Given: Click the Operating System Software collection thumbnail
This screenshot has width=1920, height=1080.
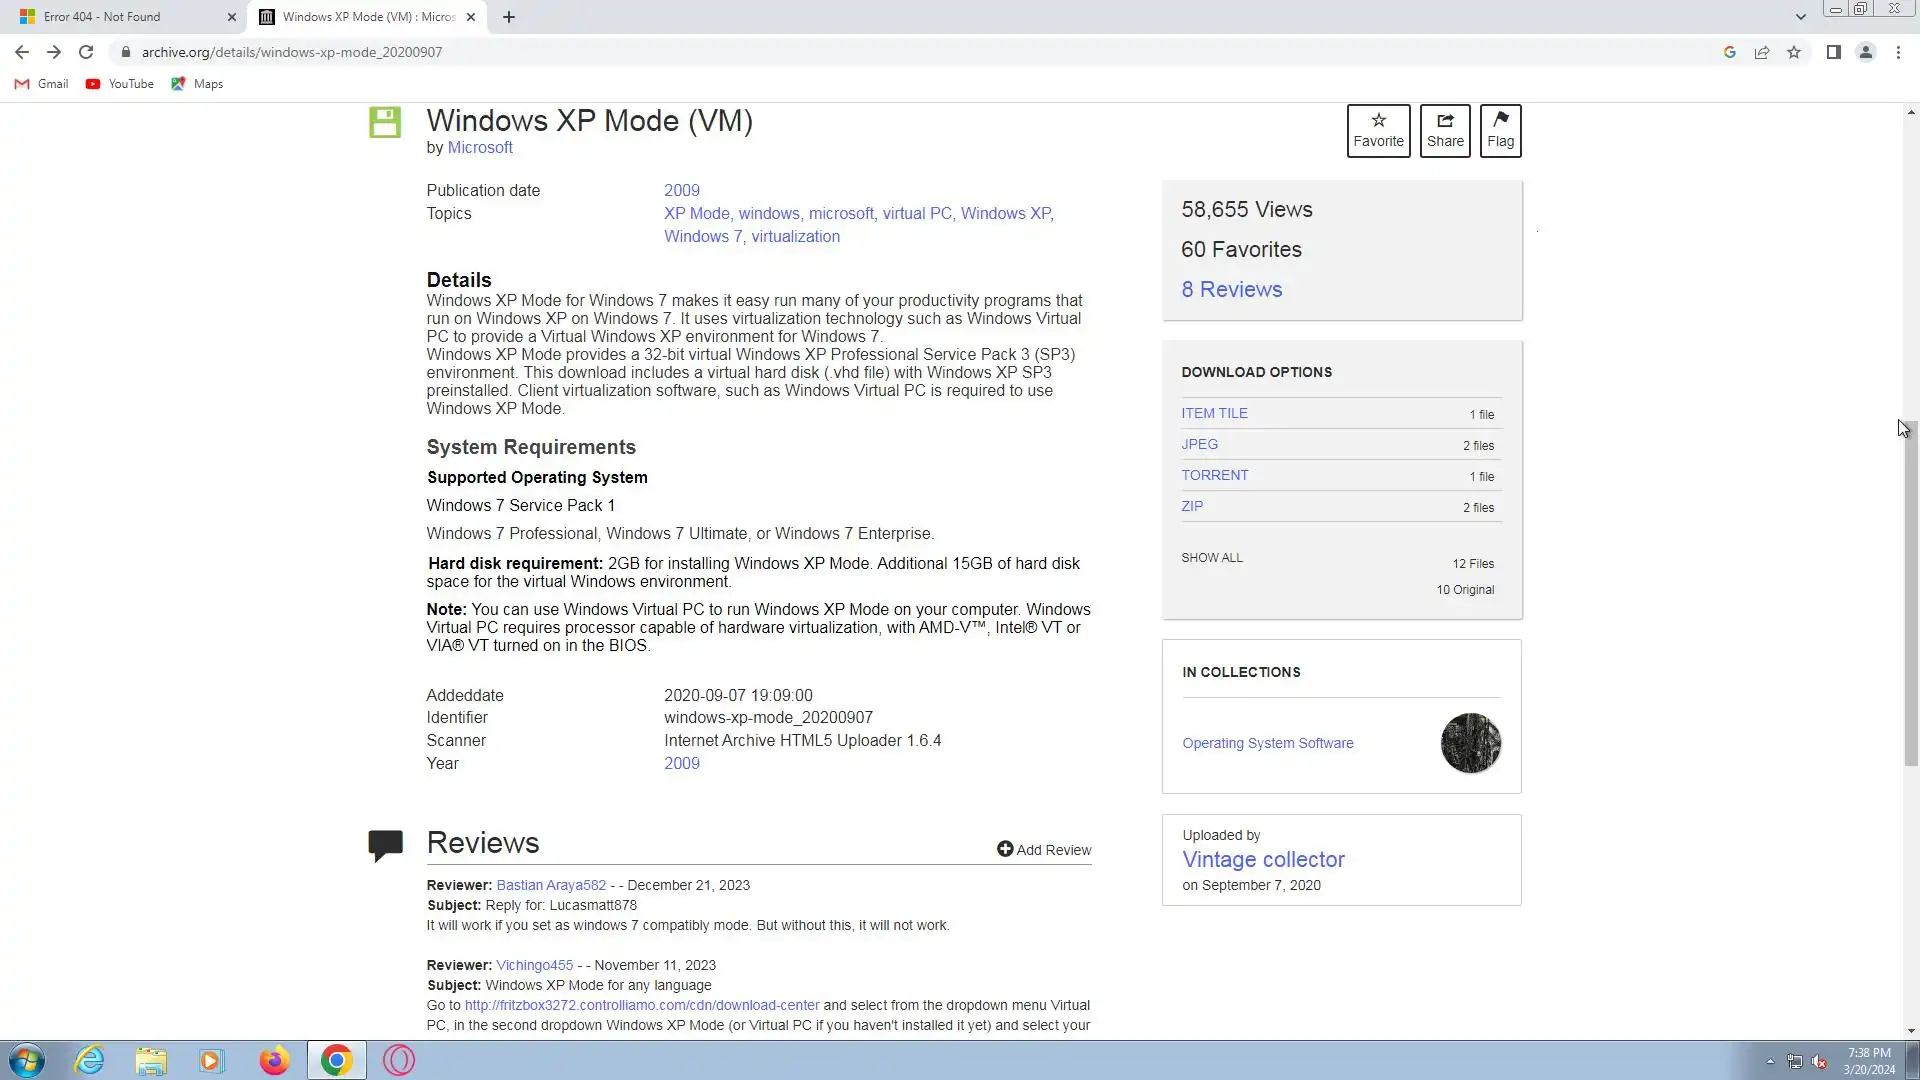Looking at the screenshot, I should (1470, 743).
